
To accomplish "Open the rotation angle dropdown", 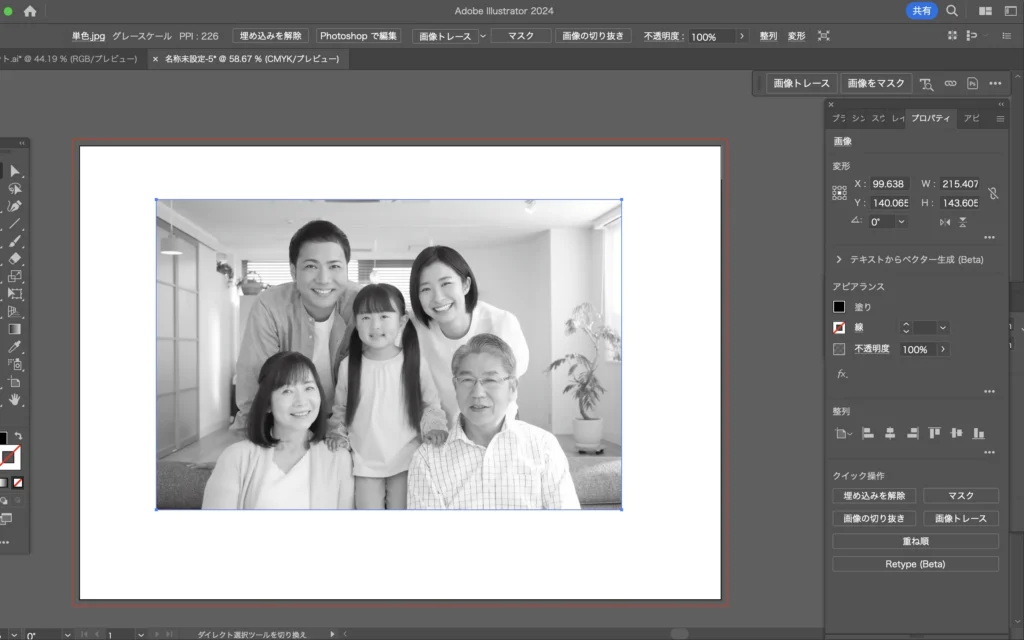I will pyautogui.click(x=903, y=222).
